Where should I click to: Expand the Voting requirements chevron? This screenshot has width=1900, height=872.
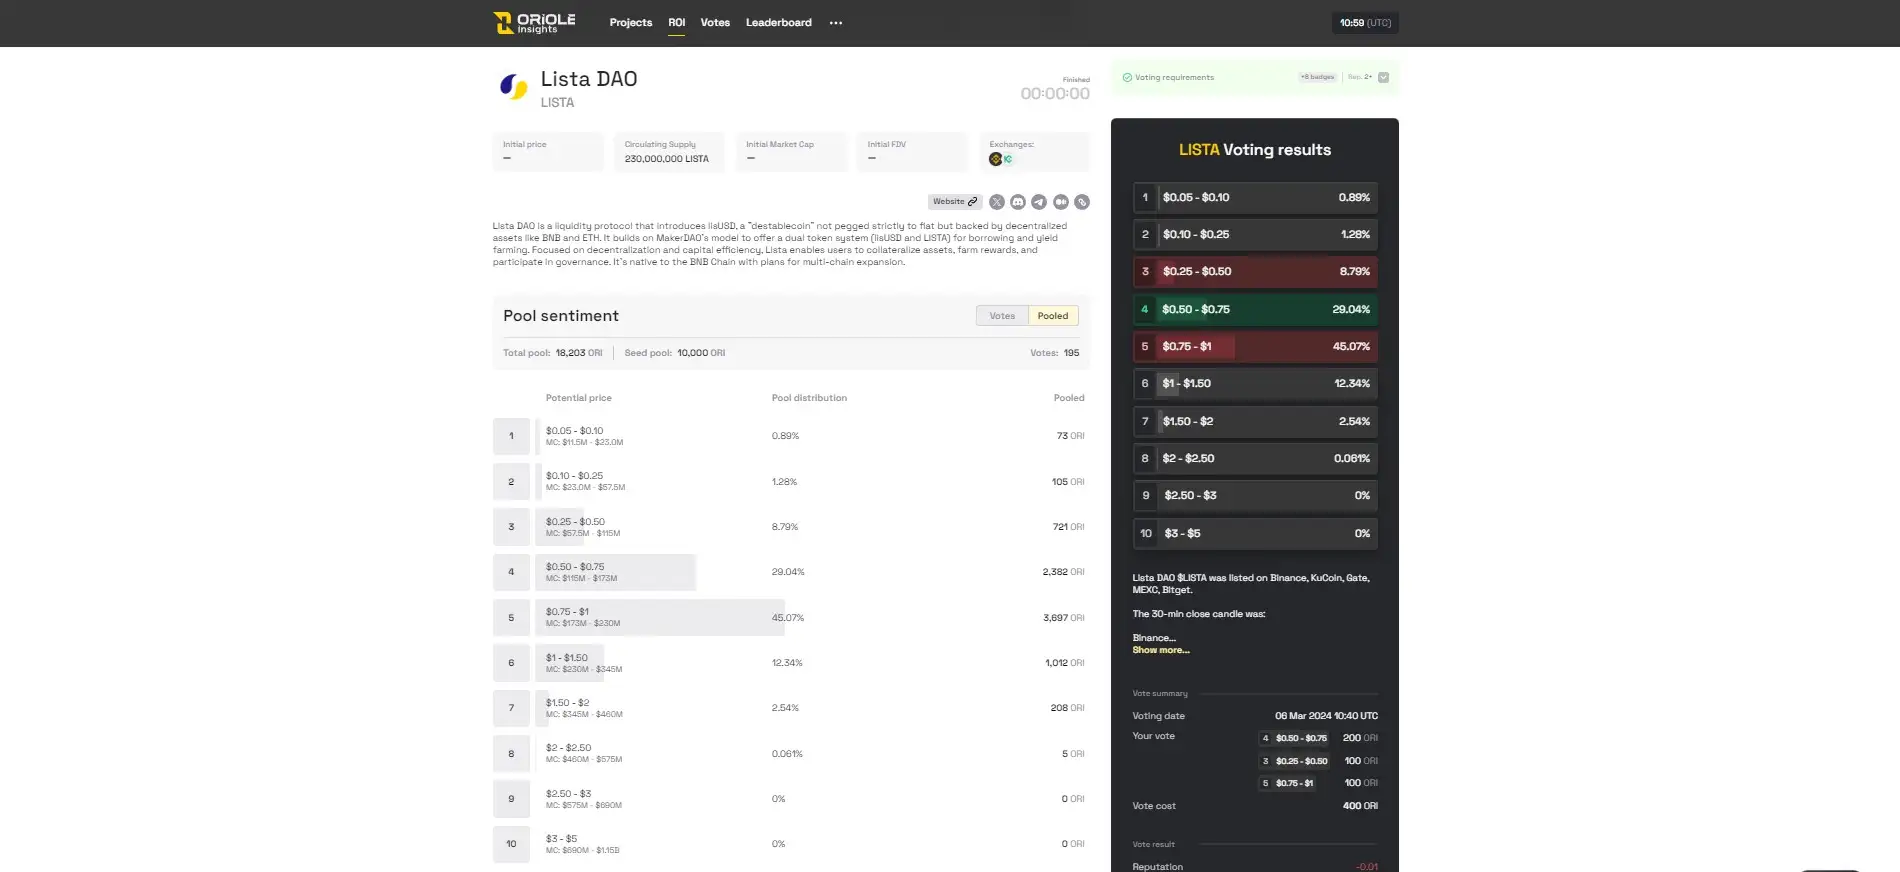click(x=1383, y=77)
